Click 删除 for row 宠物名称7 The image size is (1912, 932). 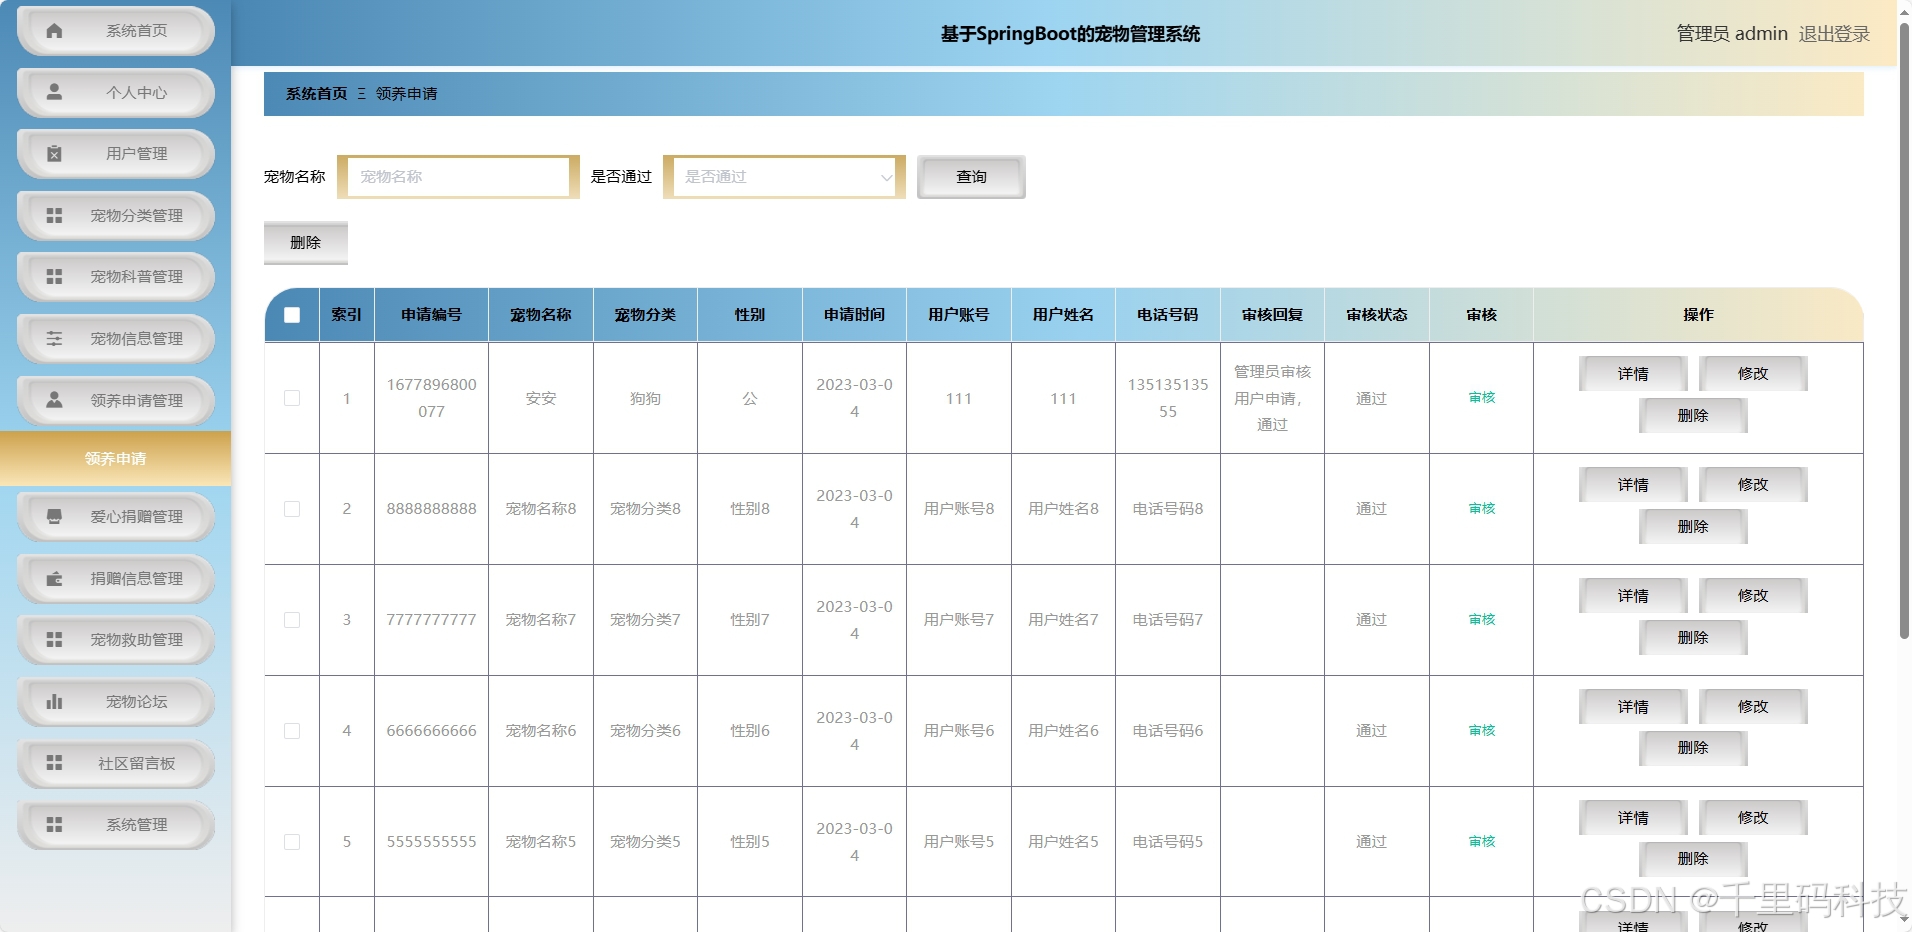[x=1693, y=638]
